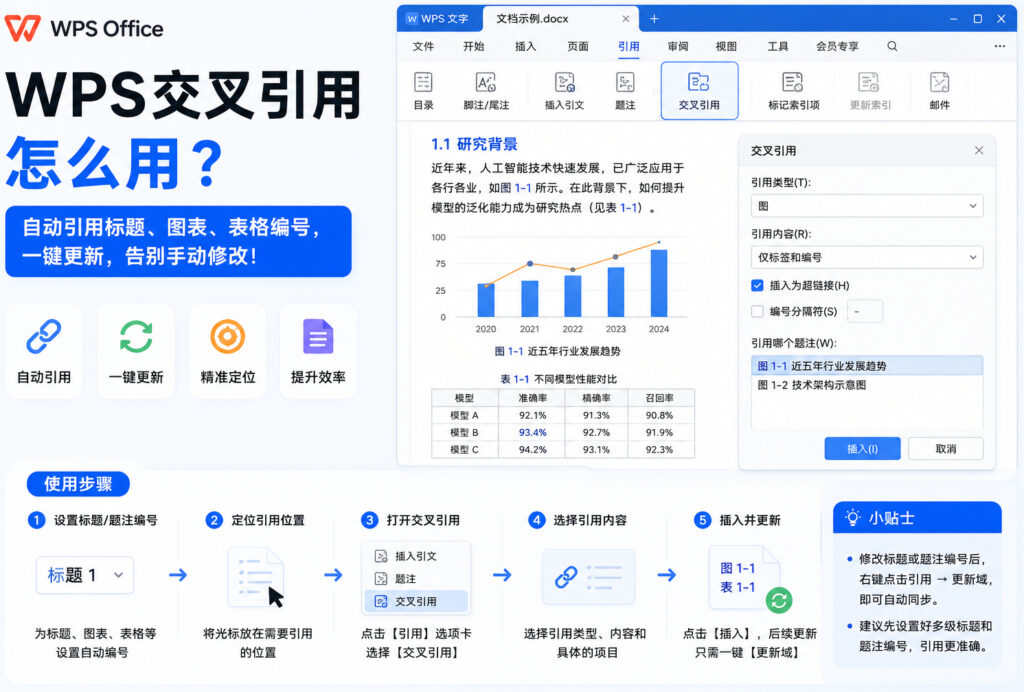Click 图 1-1 text in step 5 document
Image resolution: width=1024 pixels, height=692 pixels.
point(737,568)
